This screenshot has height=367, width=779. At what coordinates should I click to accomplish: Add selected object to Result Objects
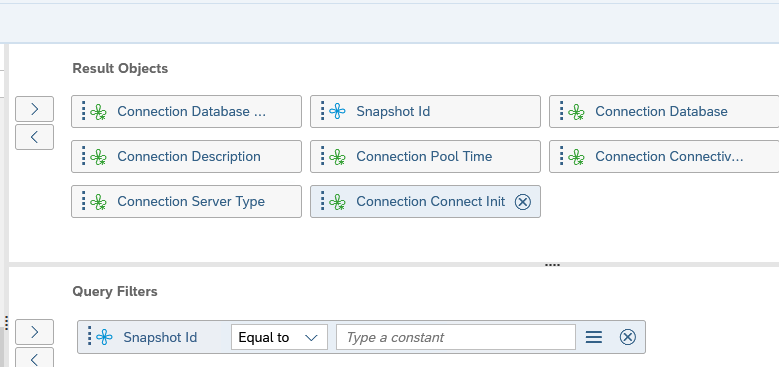point(34,109)
